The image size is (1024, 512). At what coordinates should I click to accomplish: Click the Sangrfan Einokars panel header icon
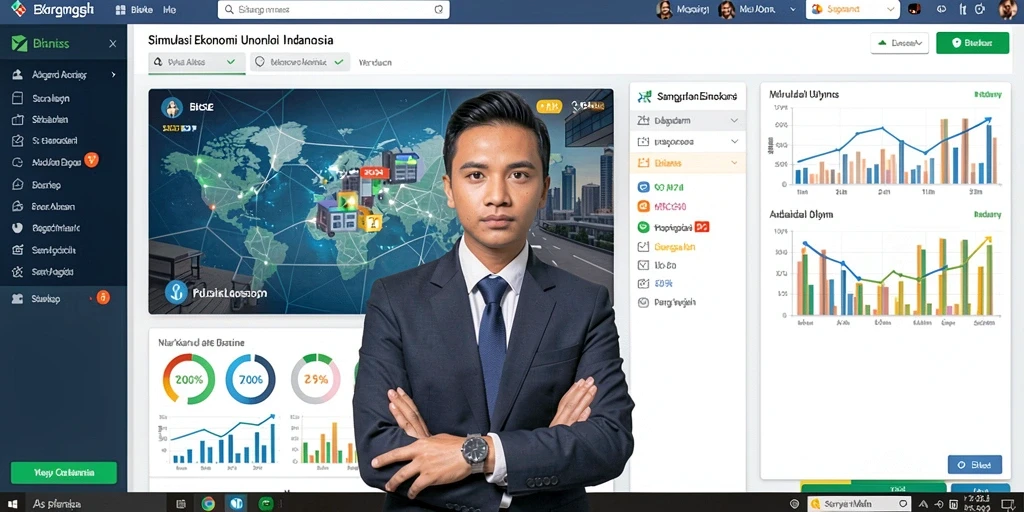pyautogui.click(x=645, y=97)
